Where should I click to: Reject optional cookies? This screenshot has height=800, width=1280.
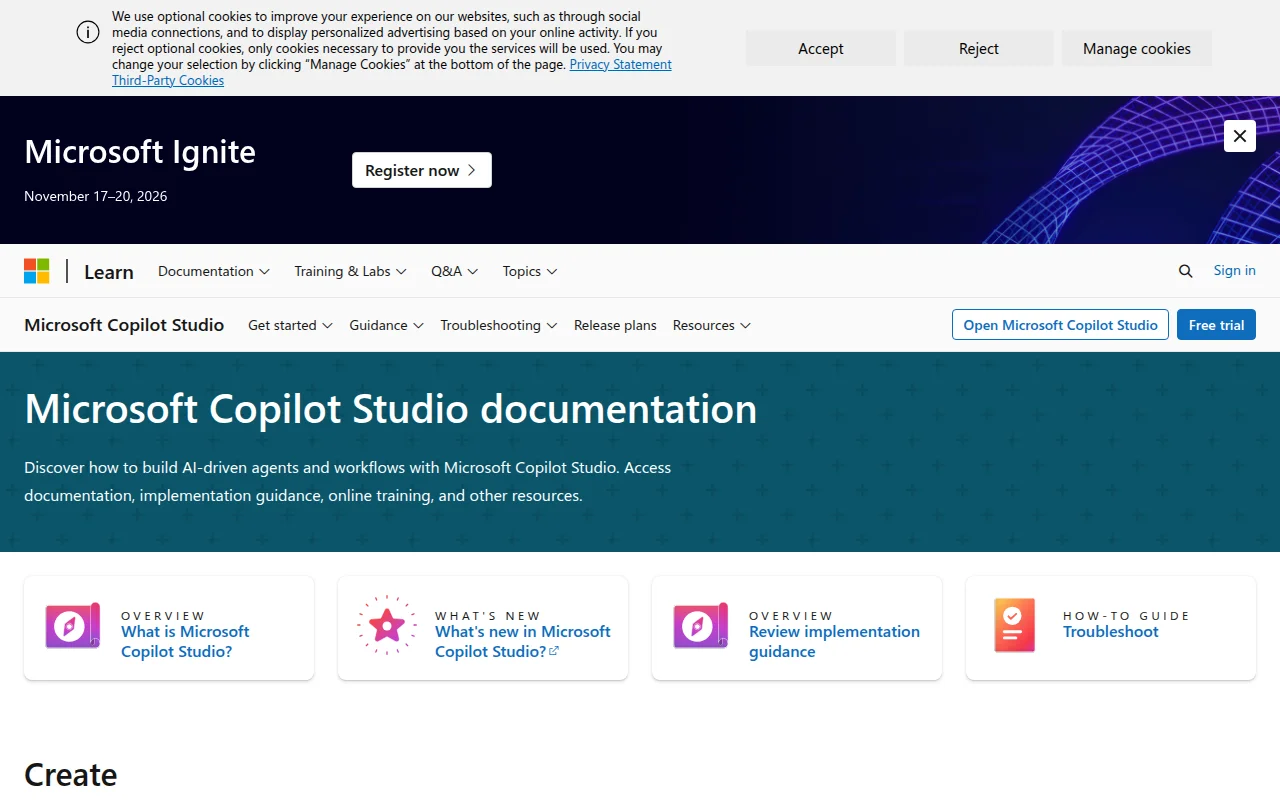979,48
